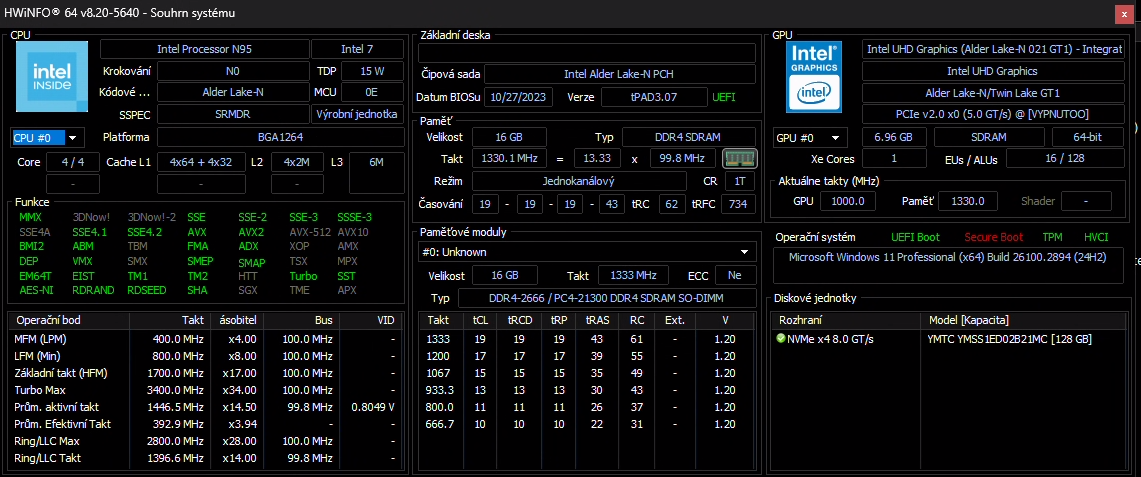Click the GPU clock value 1000.0

[x=848, y=201]
